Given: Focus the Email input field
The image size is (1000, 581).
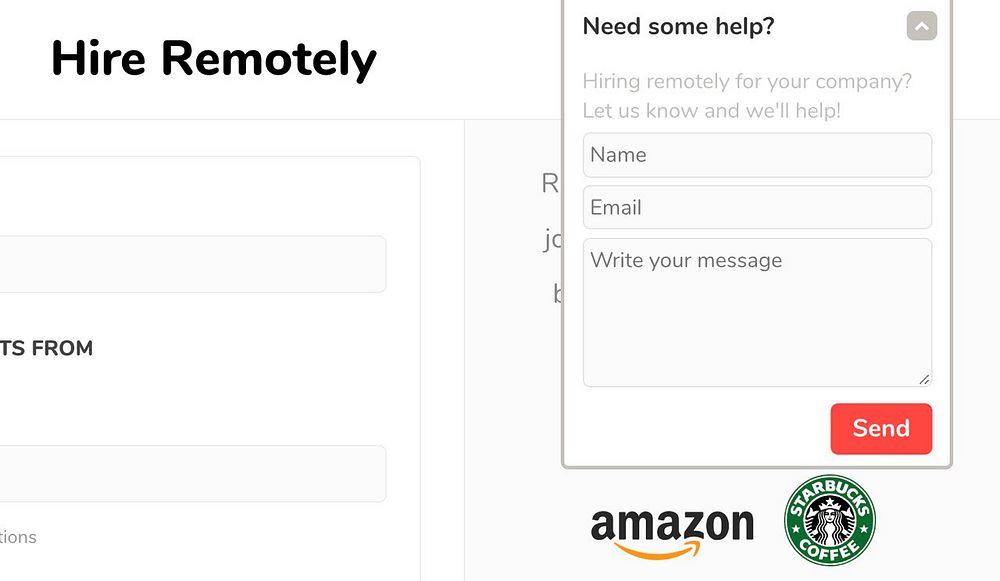Looking at the screenshot, I should click(757, 208).
